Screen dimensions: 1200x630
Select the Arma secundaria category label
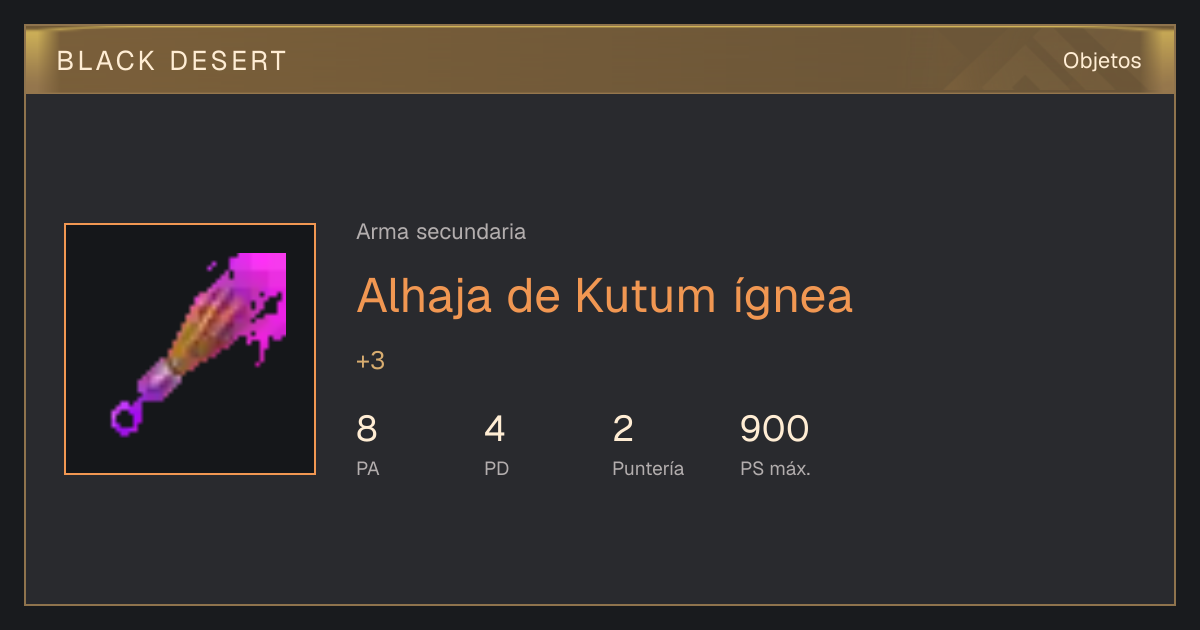coord(441,232)
